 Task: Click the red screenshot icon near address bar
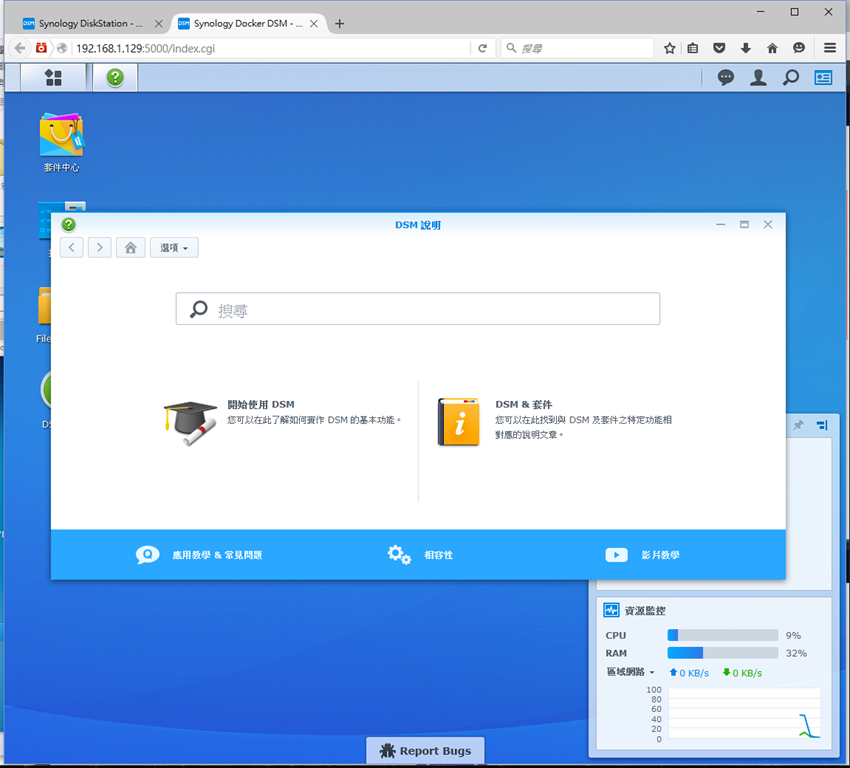pyautogui.click(x=41, y=48)
